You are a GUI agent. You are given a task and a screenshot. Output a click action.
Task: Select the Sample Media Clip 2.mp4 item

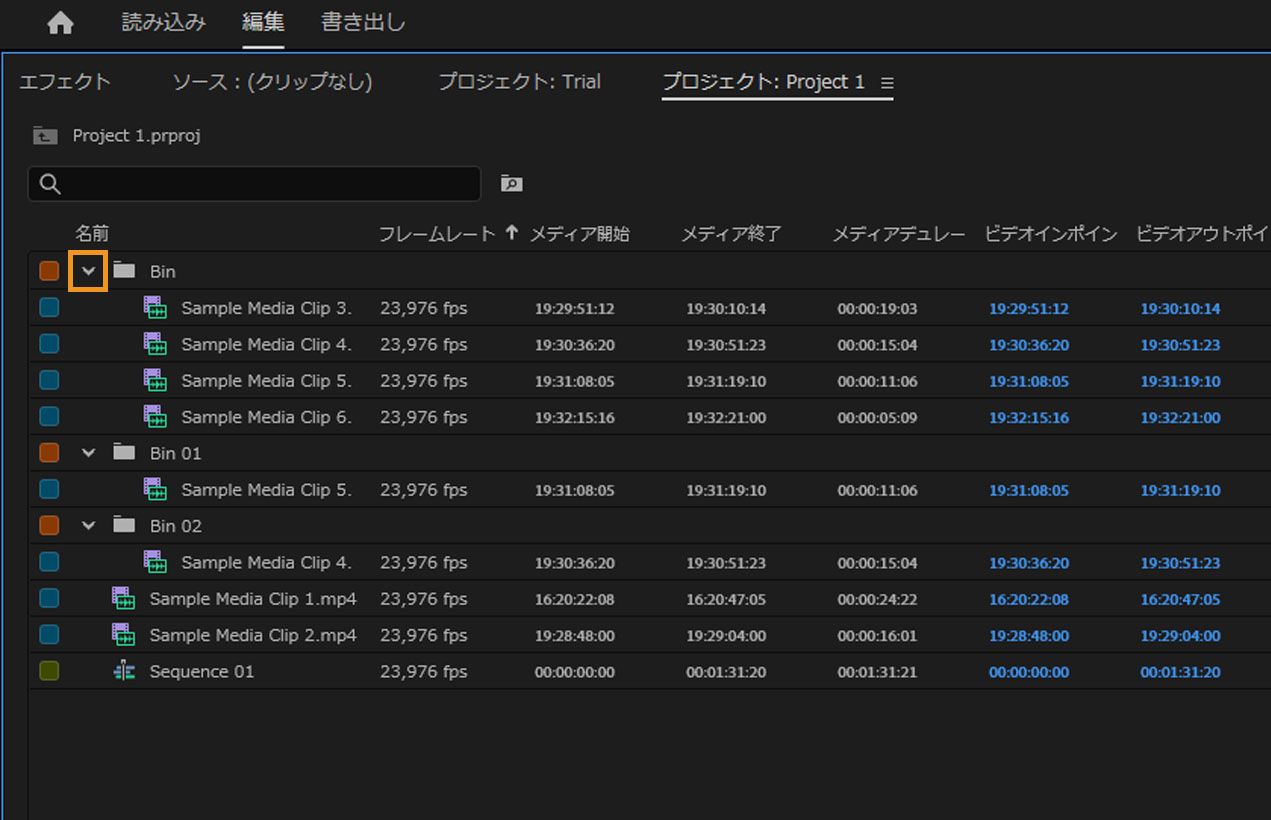click(x=253, y=635)
